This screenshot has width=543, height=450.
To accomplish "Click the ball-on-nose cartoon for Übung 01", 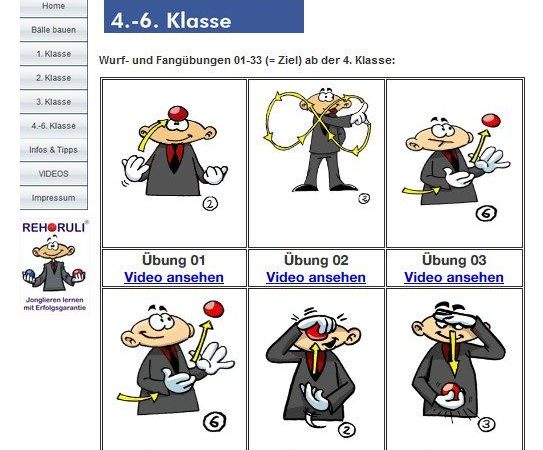I will pos(175,158).
